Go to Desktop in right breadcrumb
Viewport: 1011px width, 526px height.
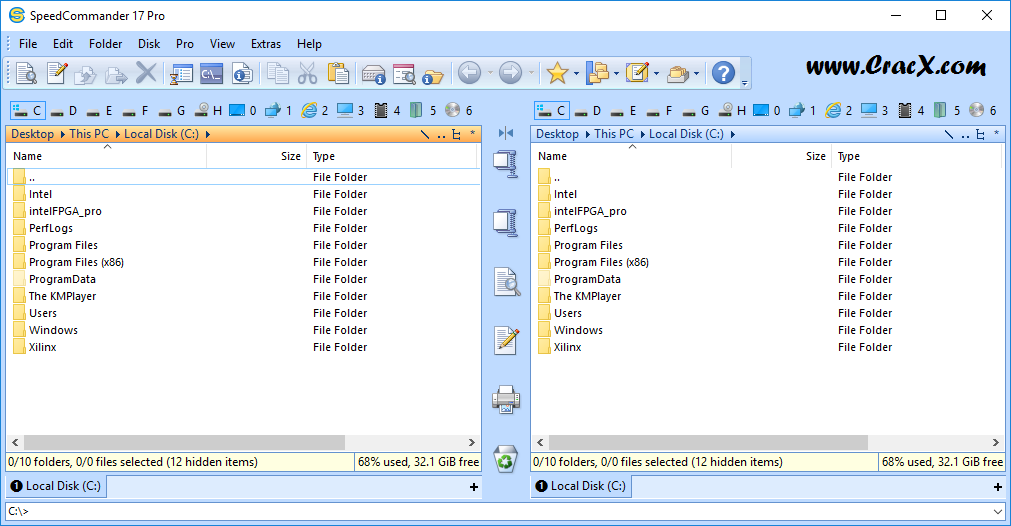(557, 134)
